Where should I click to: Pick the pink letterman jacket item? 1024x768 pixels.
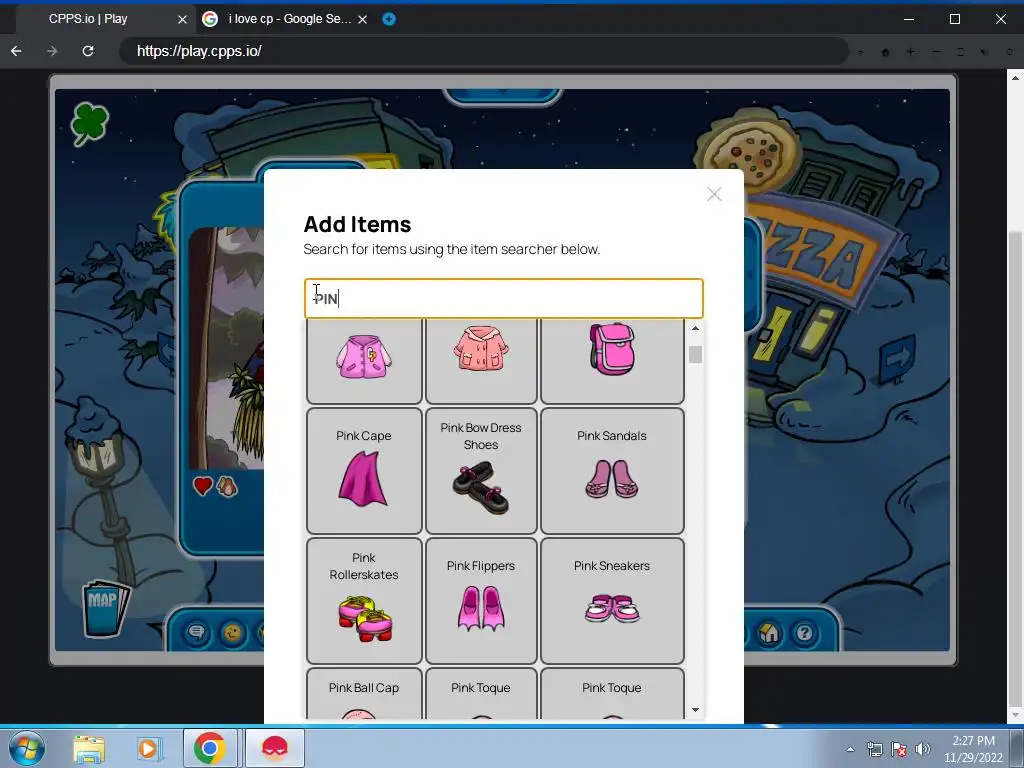(364, 360)
